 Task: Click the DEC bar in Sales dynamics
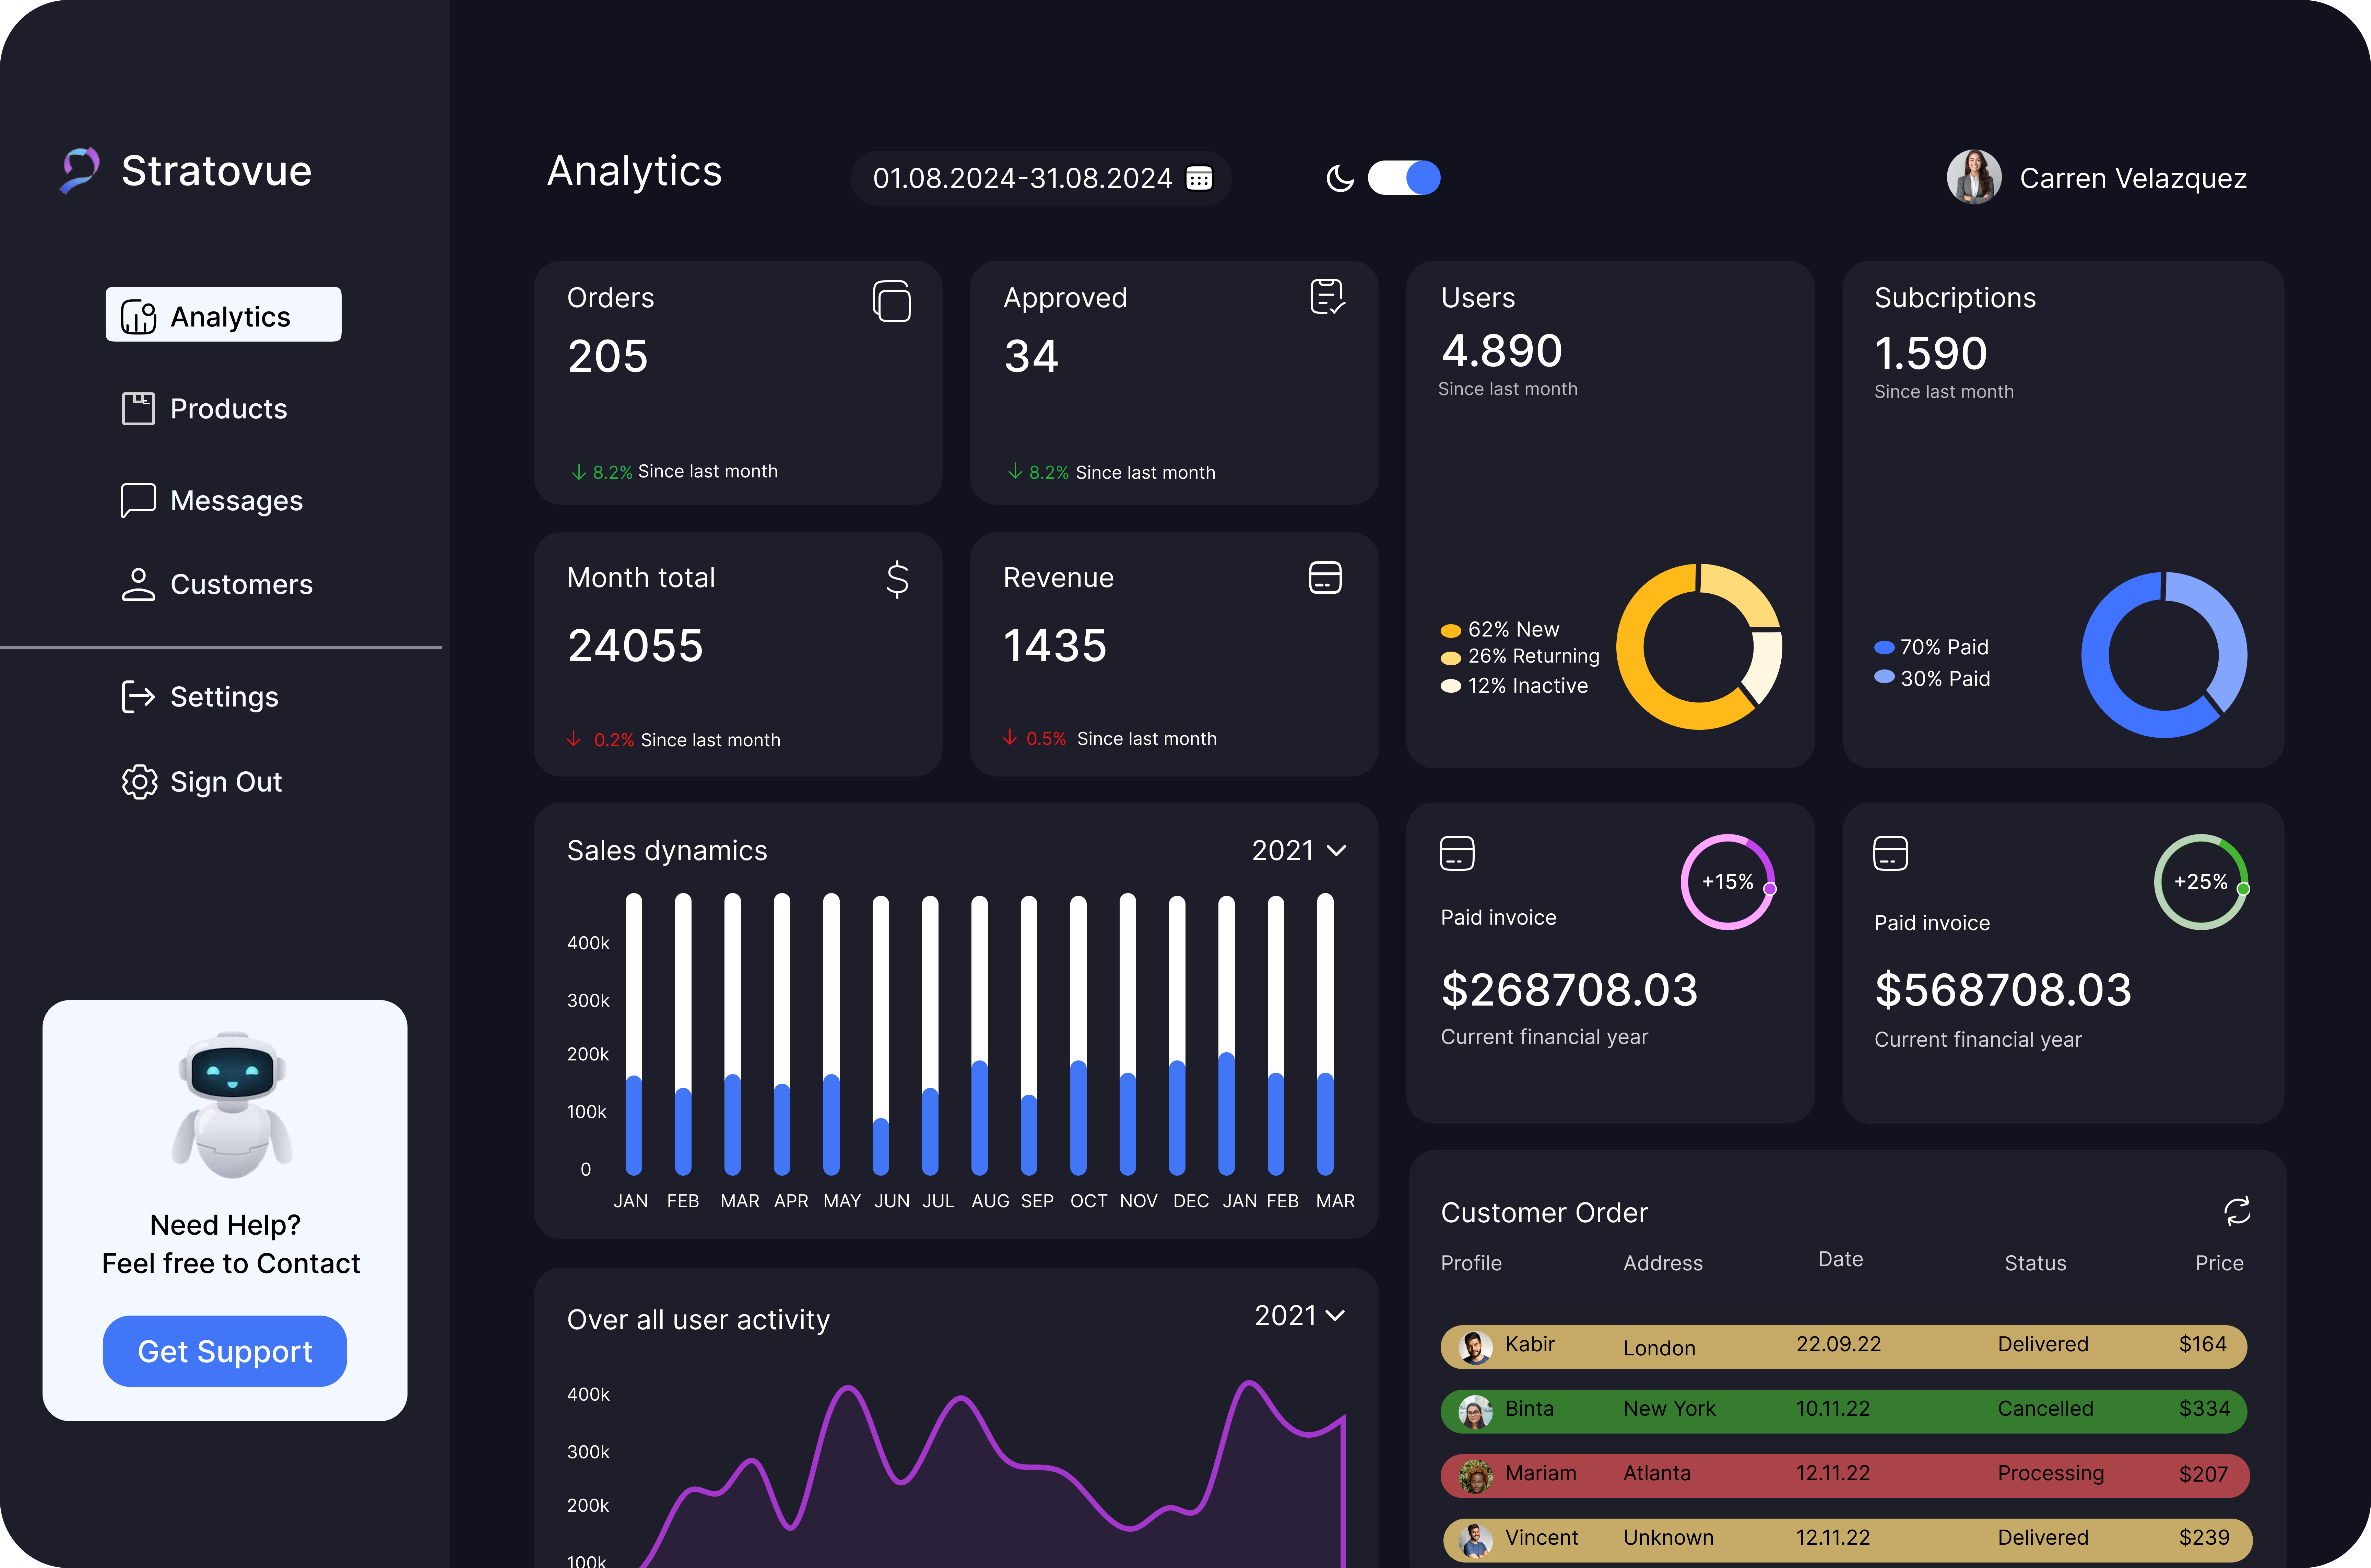point(1177,1035)
